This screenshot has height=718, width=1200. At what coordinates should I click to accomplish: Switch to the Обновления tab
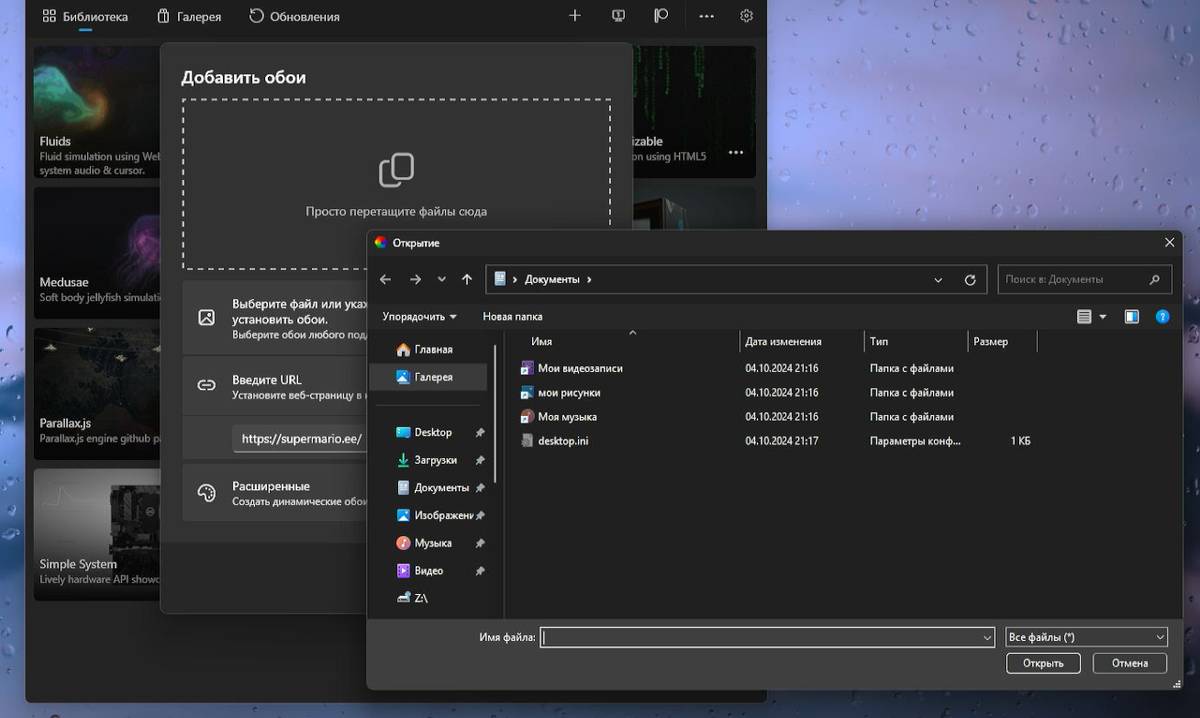click(x=294, y=16)
